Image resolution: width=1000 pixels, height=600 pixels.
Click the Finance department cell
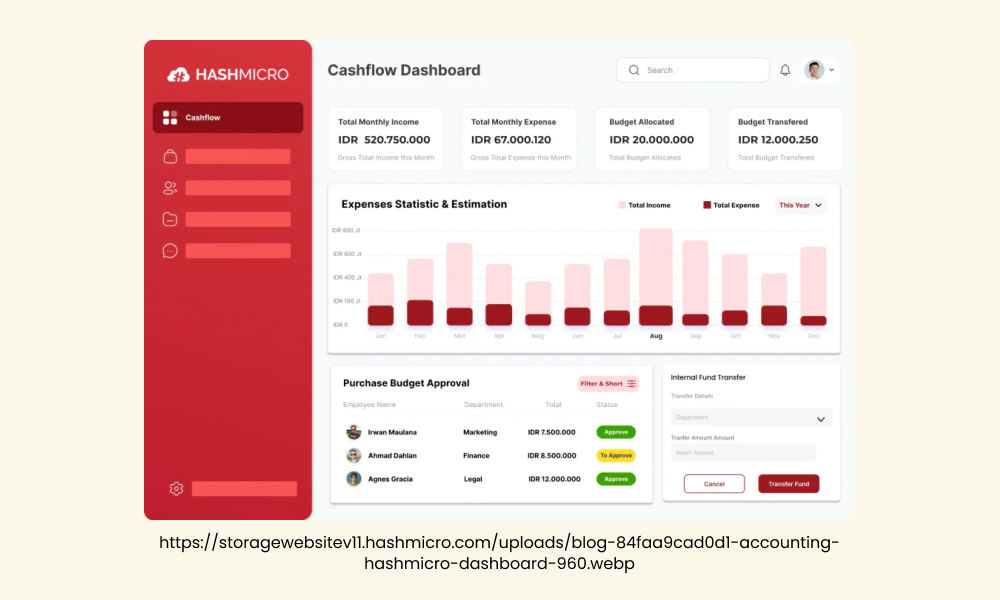(x=476, y=455)
